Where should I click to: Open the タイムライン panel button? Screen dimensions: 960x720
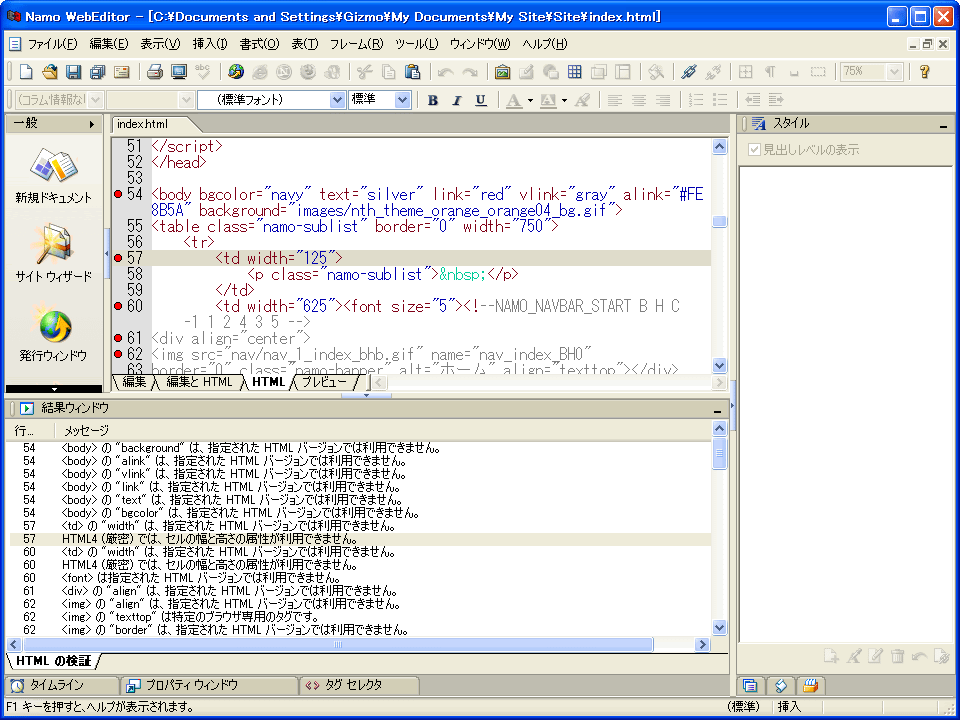coord(61,686)
